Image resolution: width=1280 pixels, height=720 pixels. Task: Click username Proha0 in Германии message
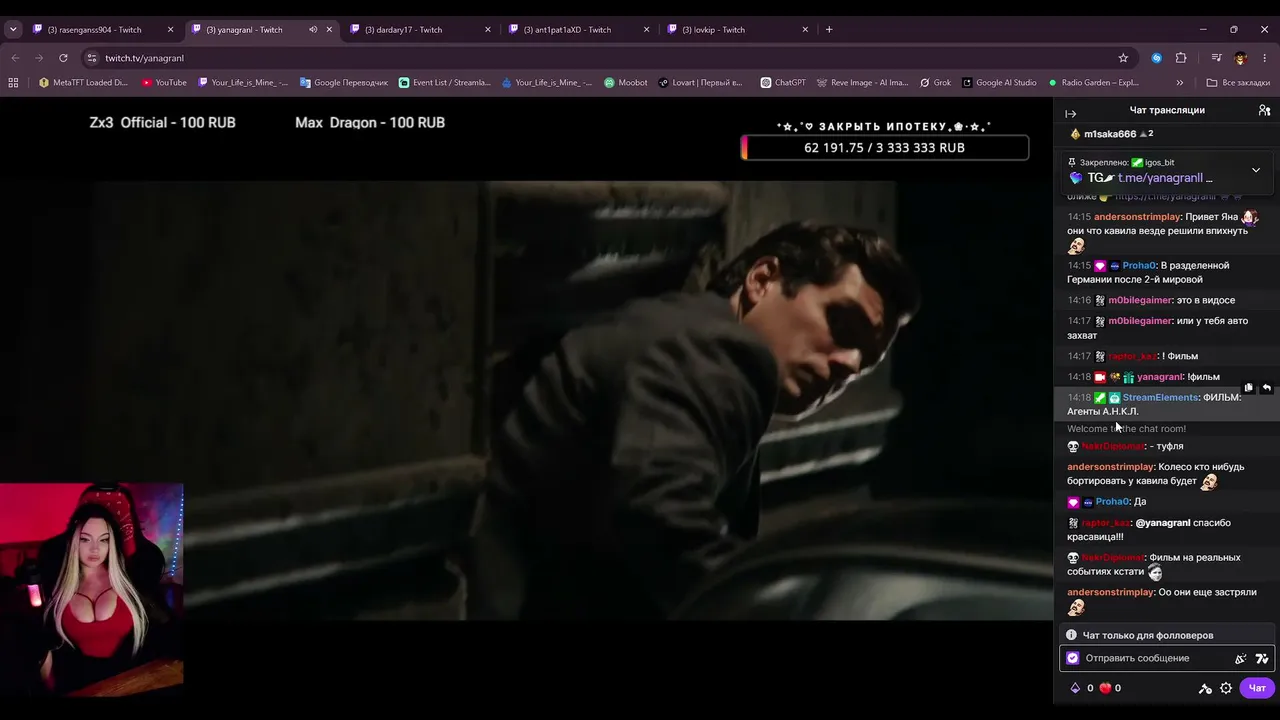pos(1139,265)
